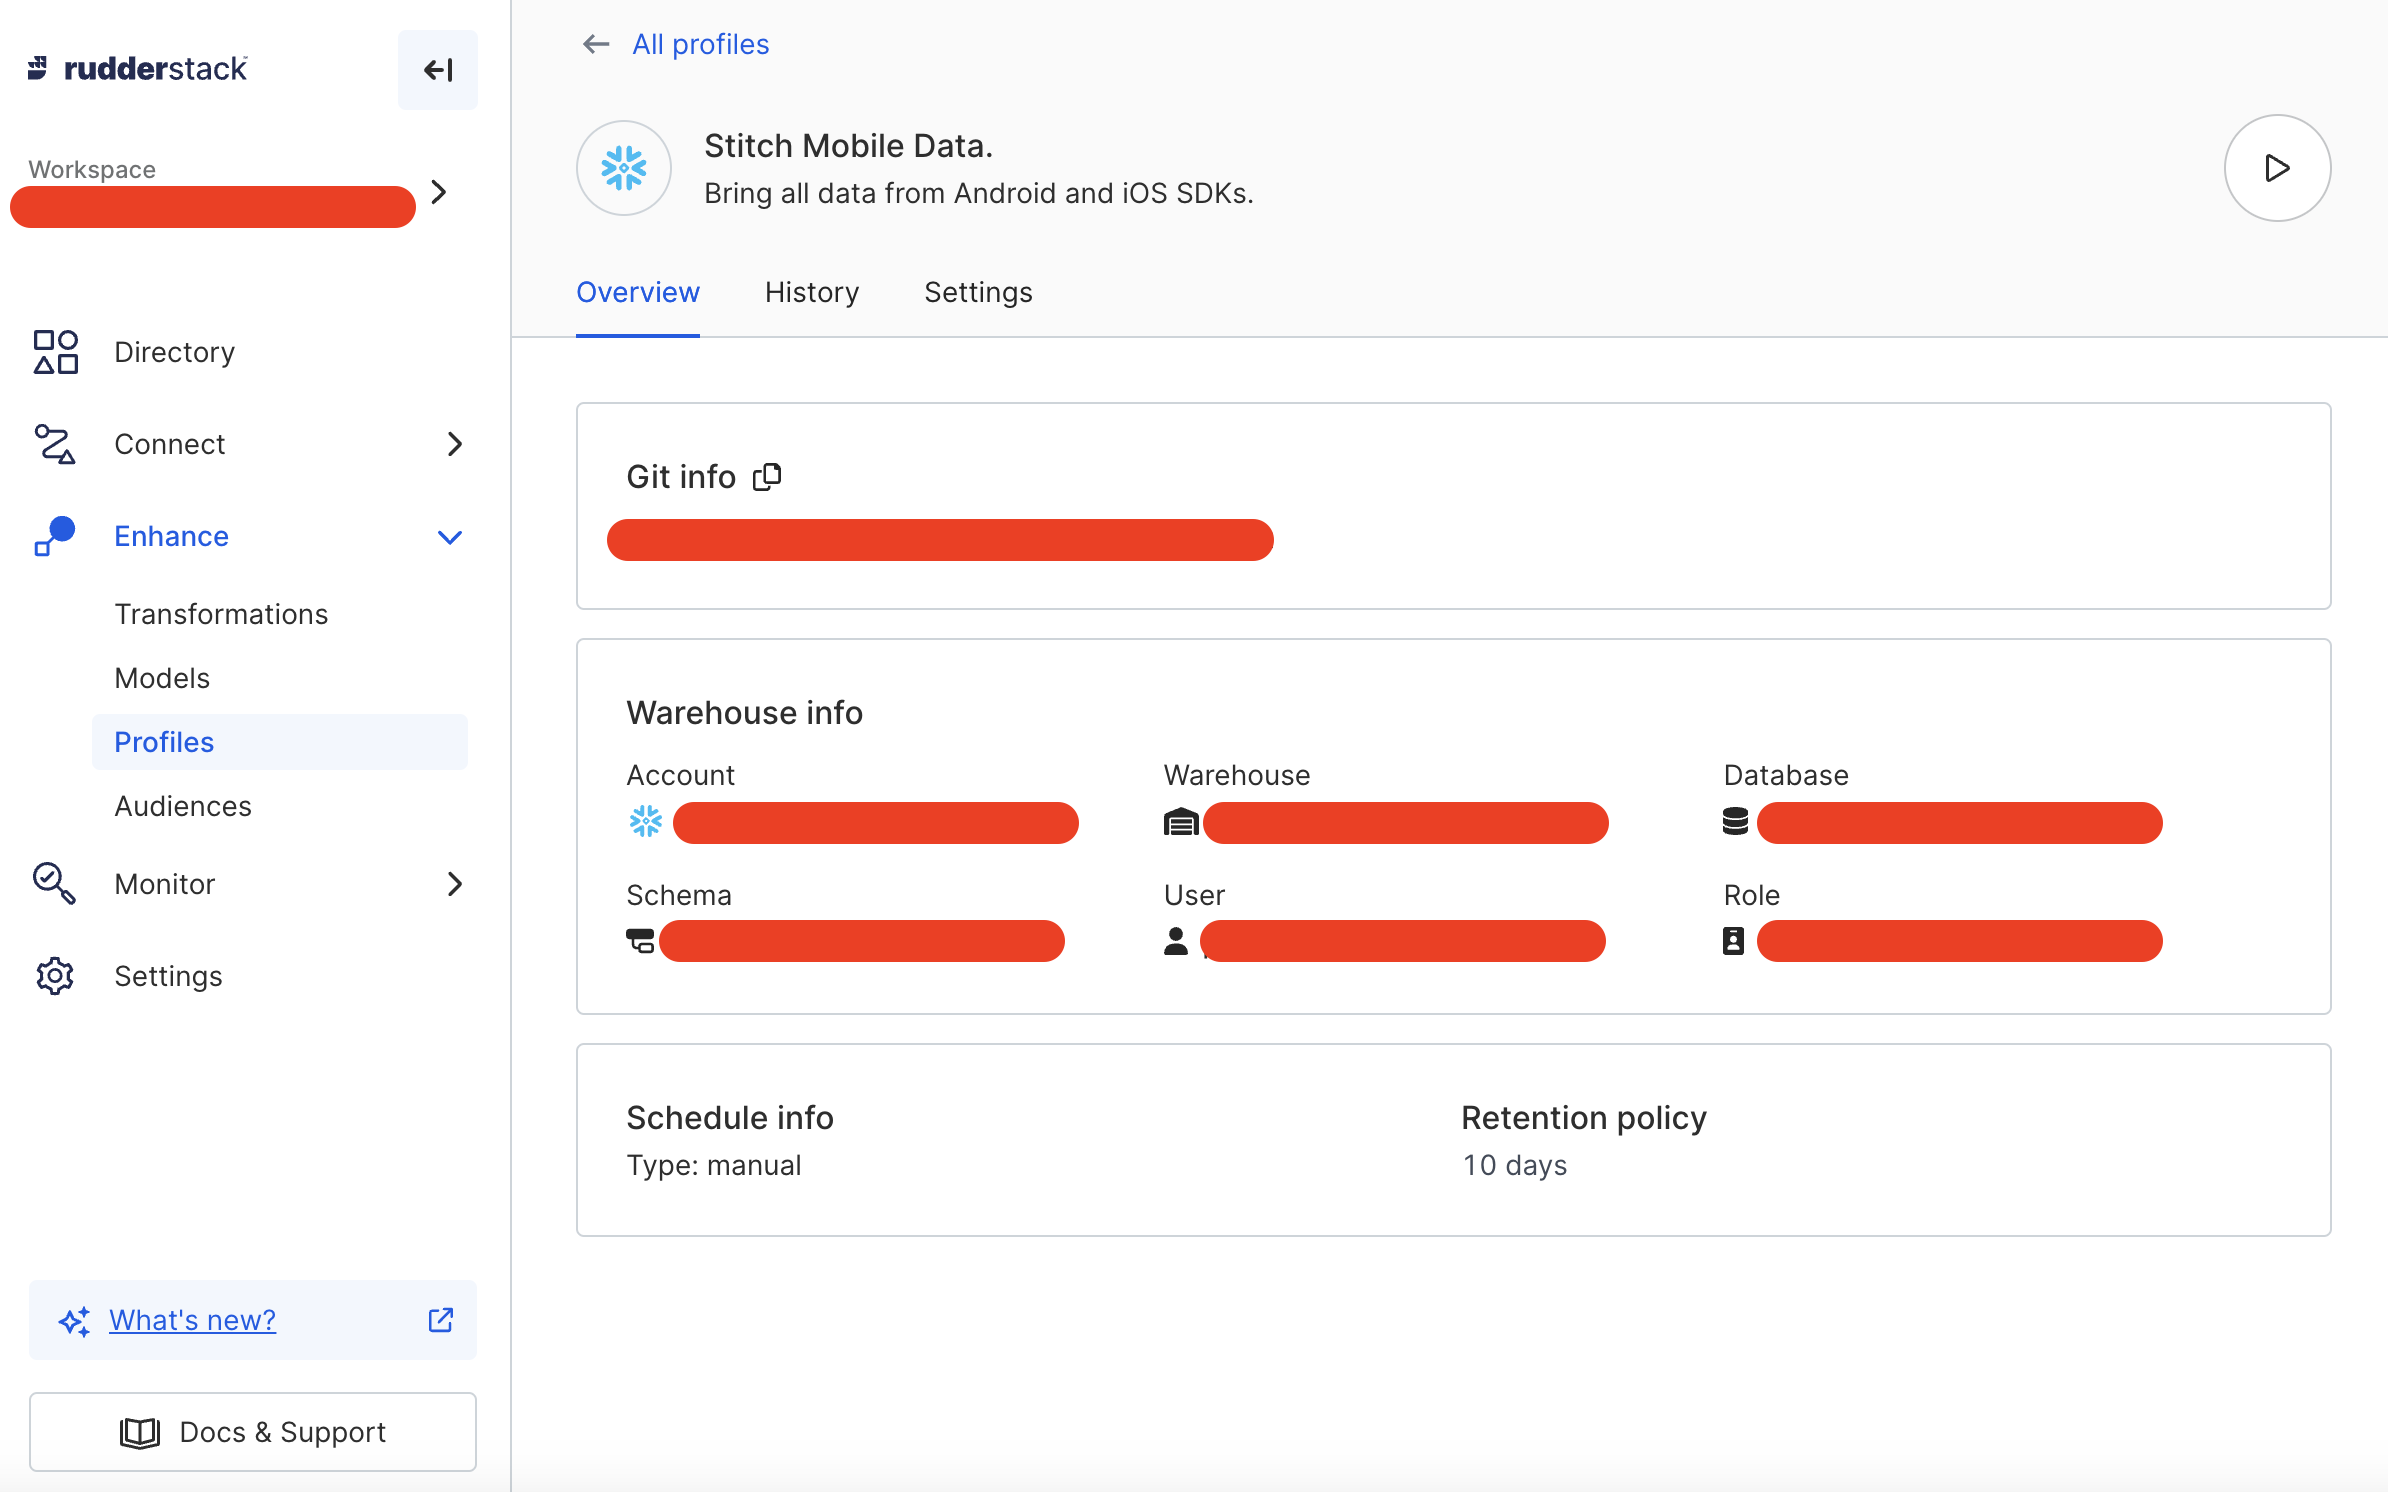
Task: Select Profiles in the sidebar
Action: pos(280,742)
